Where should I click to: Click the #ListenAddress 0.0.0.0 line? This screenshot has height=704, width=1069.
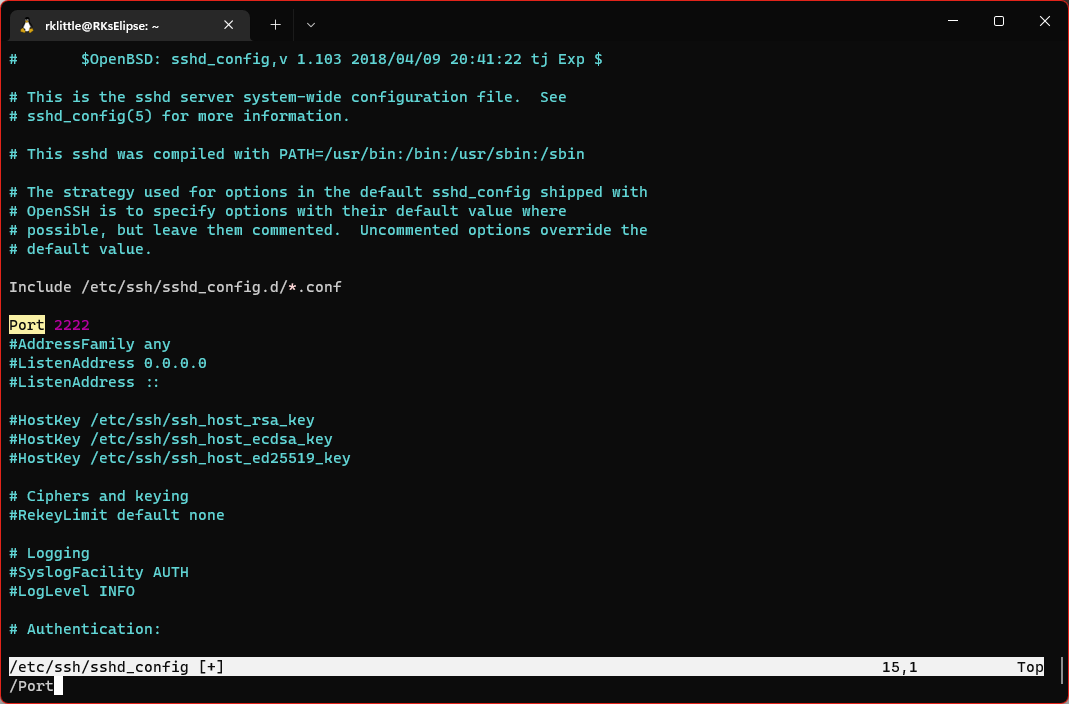click(108, 363)
